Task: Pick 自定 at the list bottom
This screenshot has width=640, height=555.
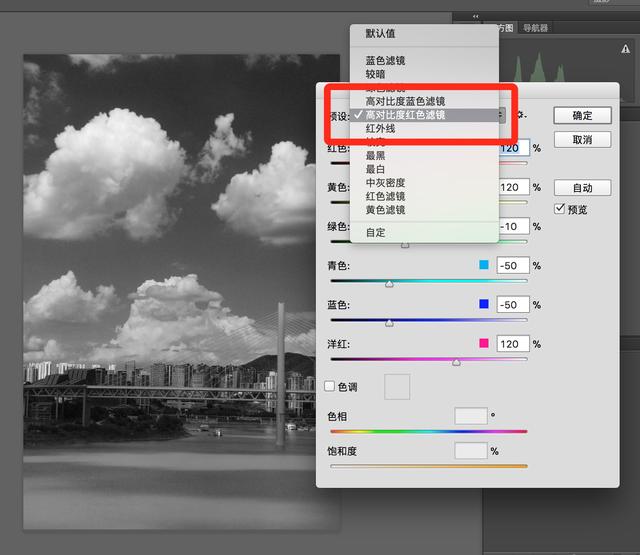Action: click(x=375, y=232)
